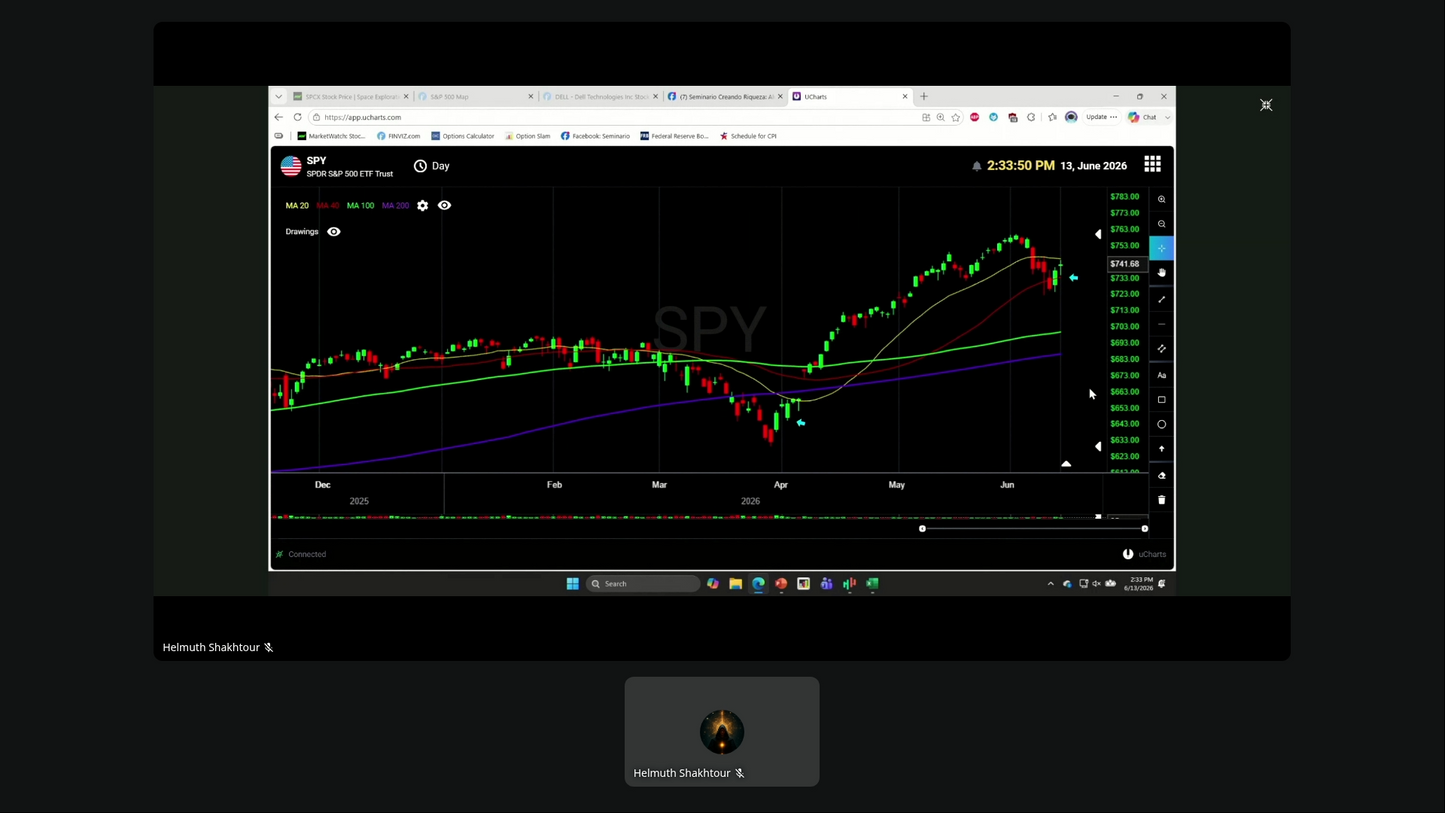
Task: Click the up triangle above time axis
Action: coord(1066,464)
